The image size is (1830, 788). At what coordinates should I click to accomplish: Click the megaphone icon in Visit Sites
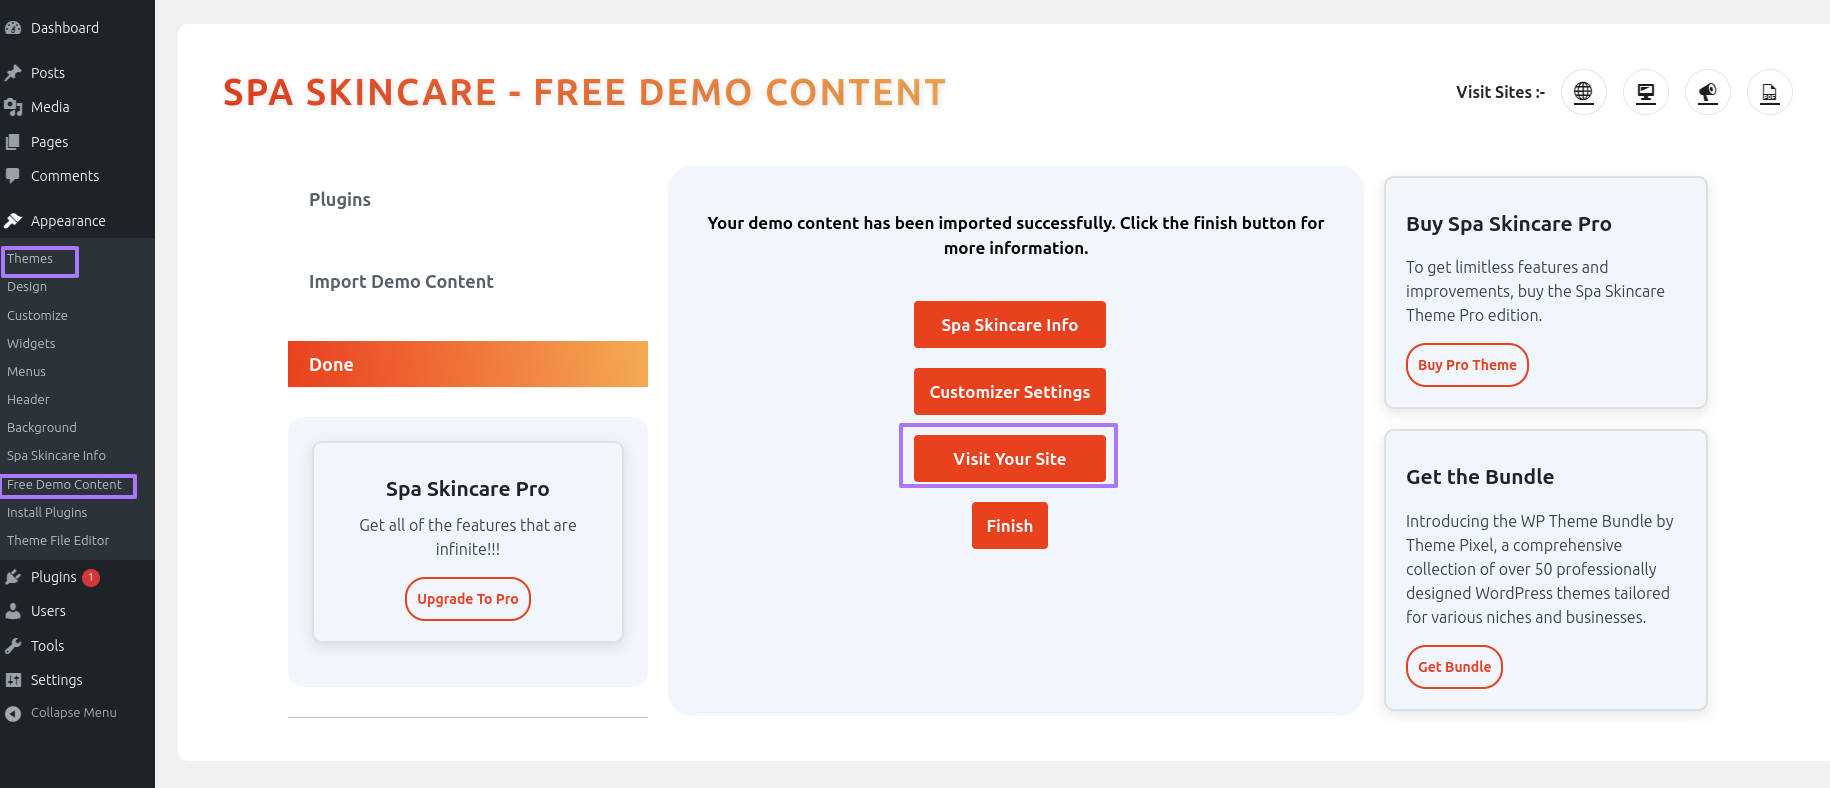point(1707,92)
